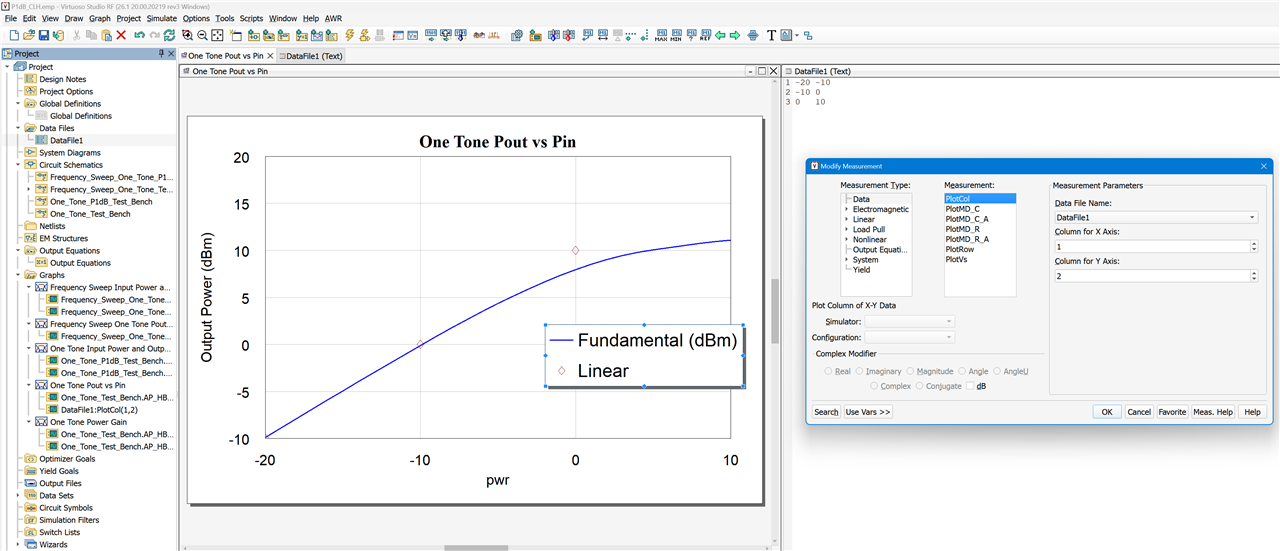Screen dimensions: 1280x551
Task: Click the Save project icon
Action: click(x=43, y=35)
